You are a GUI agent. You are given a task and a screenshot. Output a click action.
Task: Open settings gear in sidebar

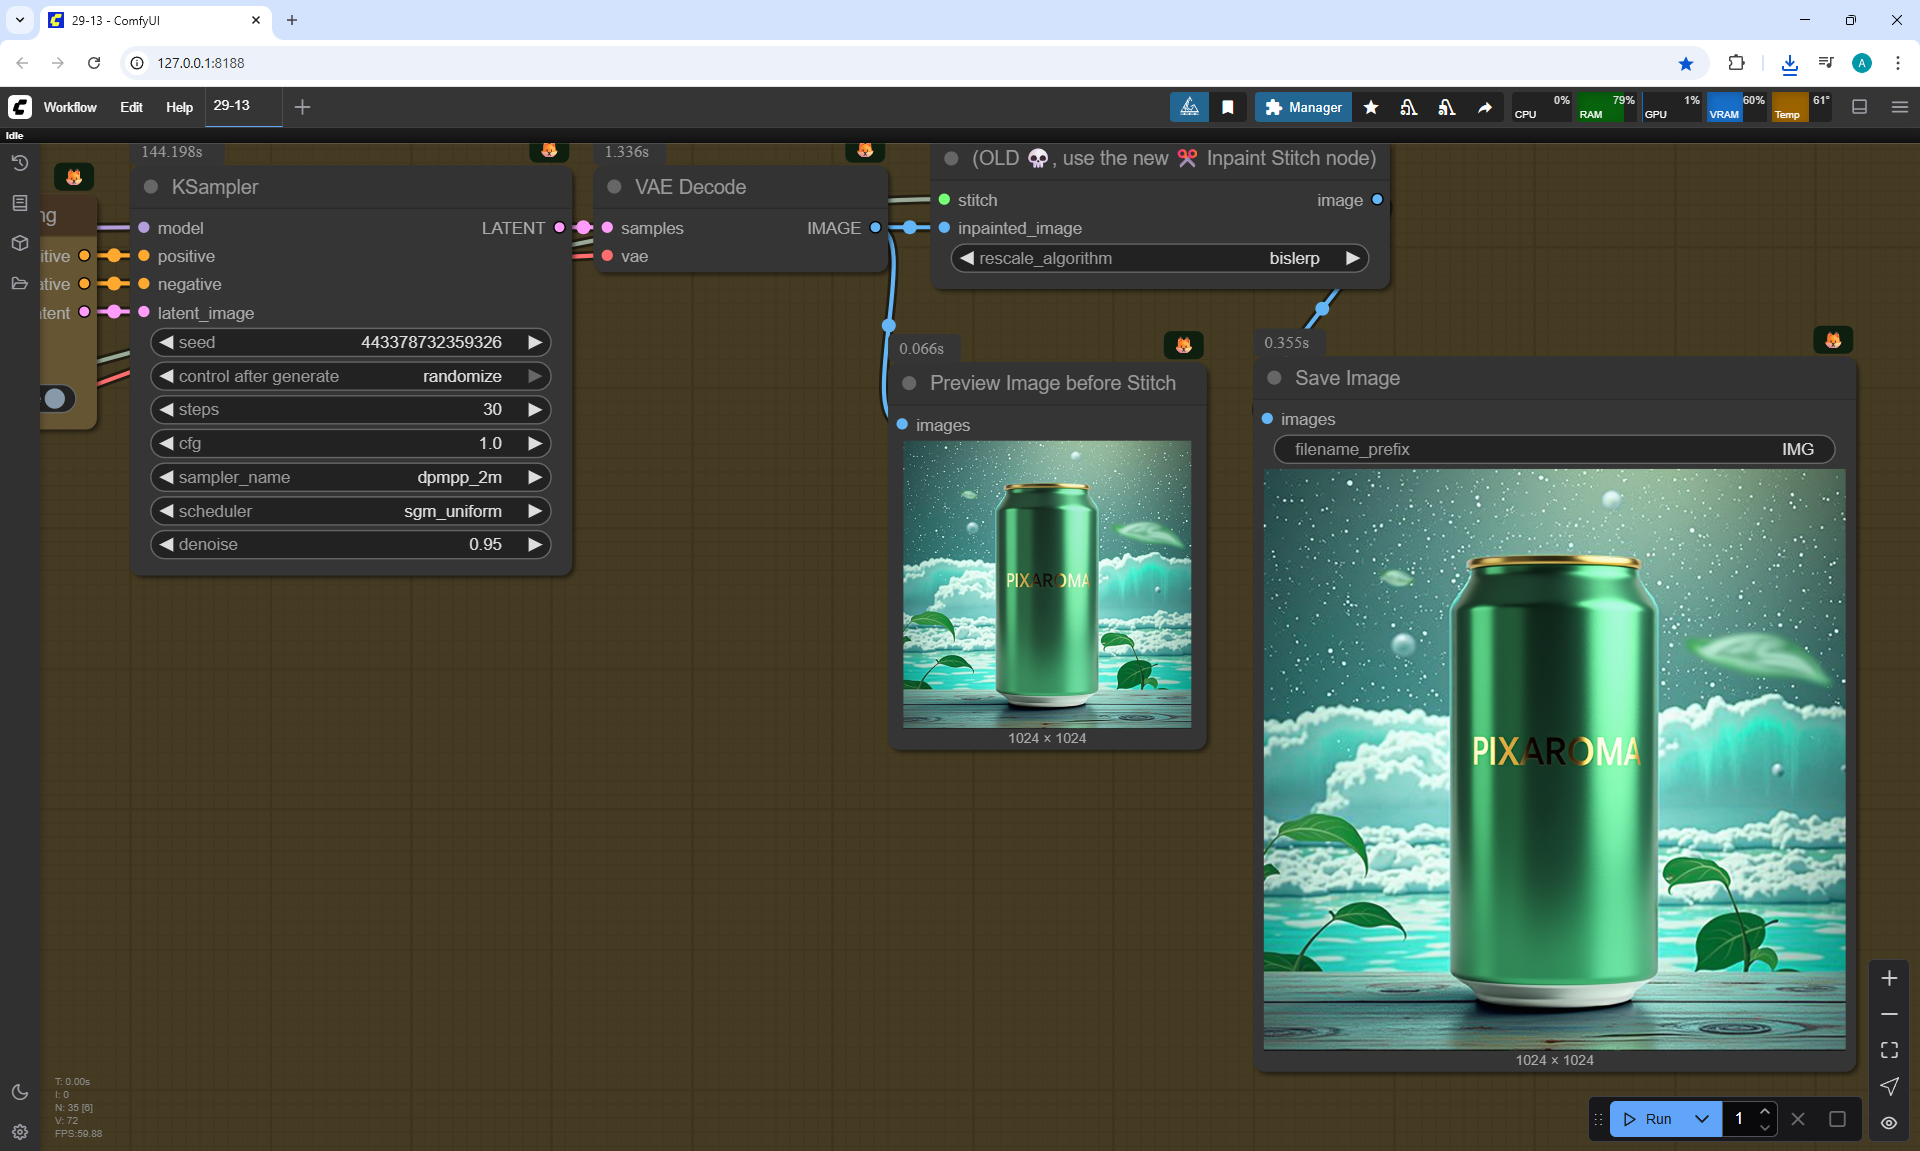coord(19,1132)
